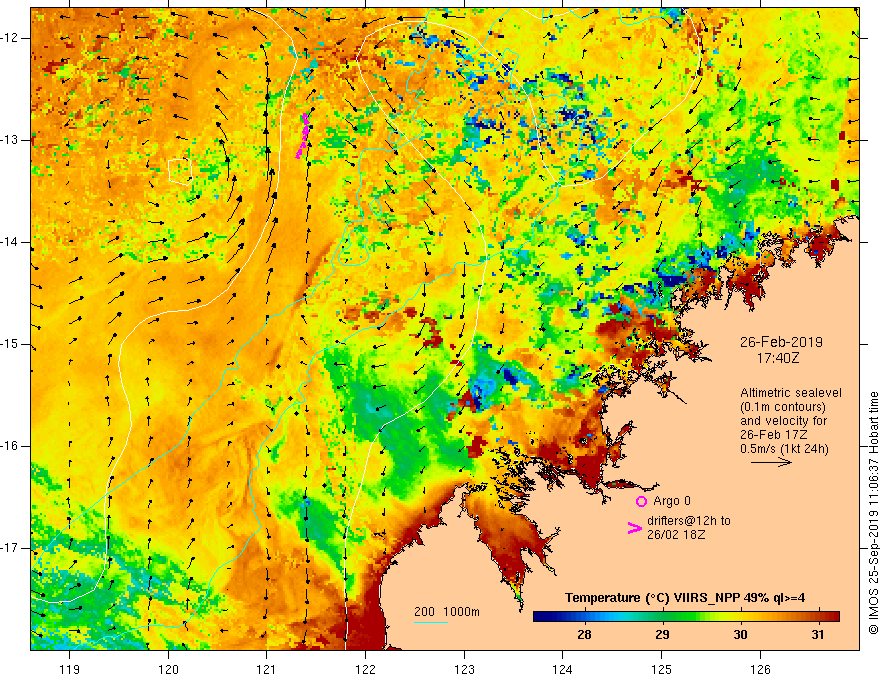
Task: Click the drifters@12h to label
Action: 689,521
